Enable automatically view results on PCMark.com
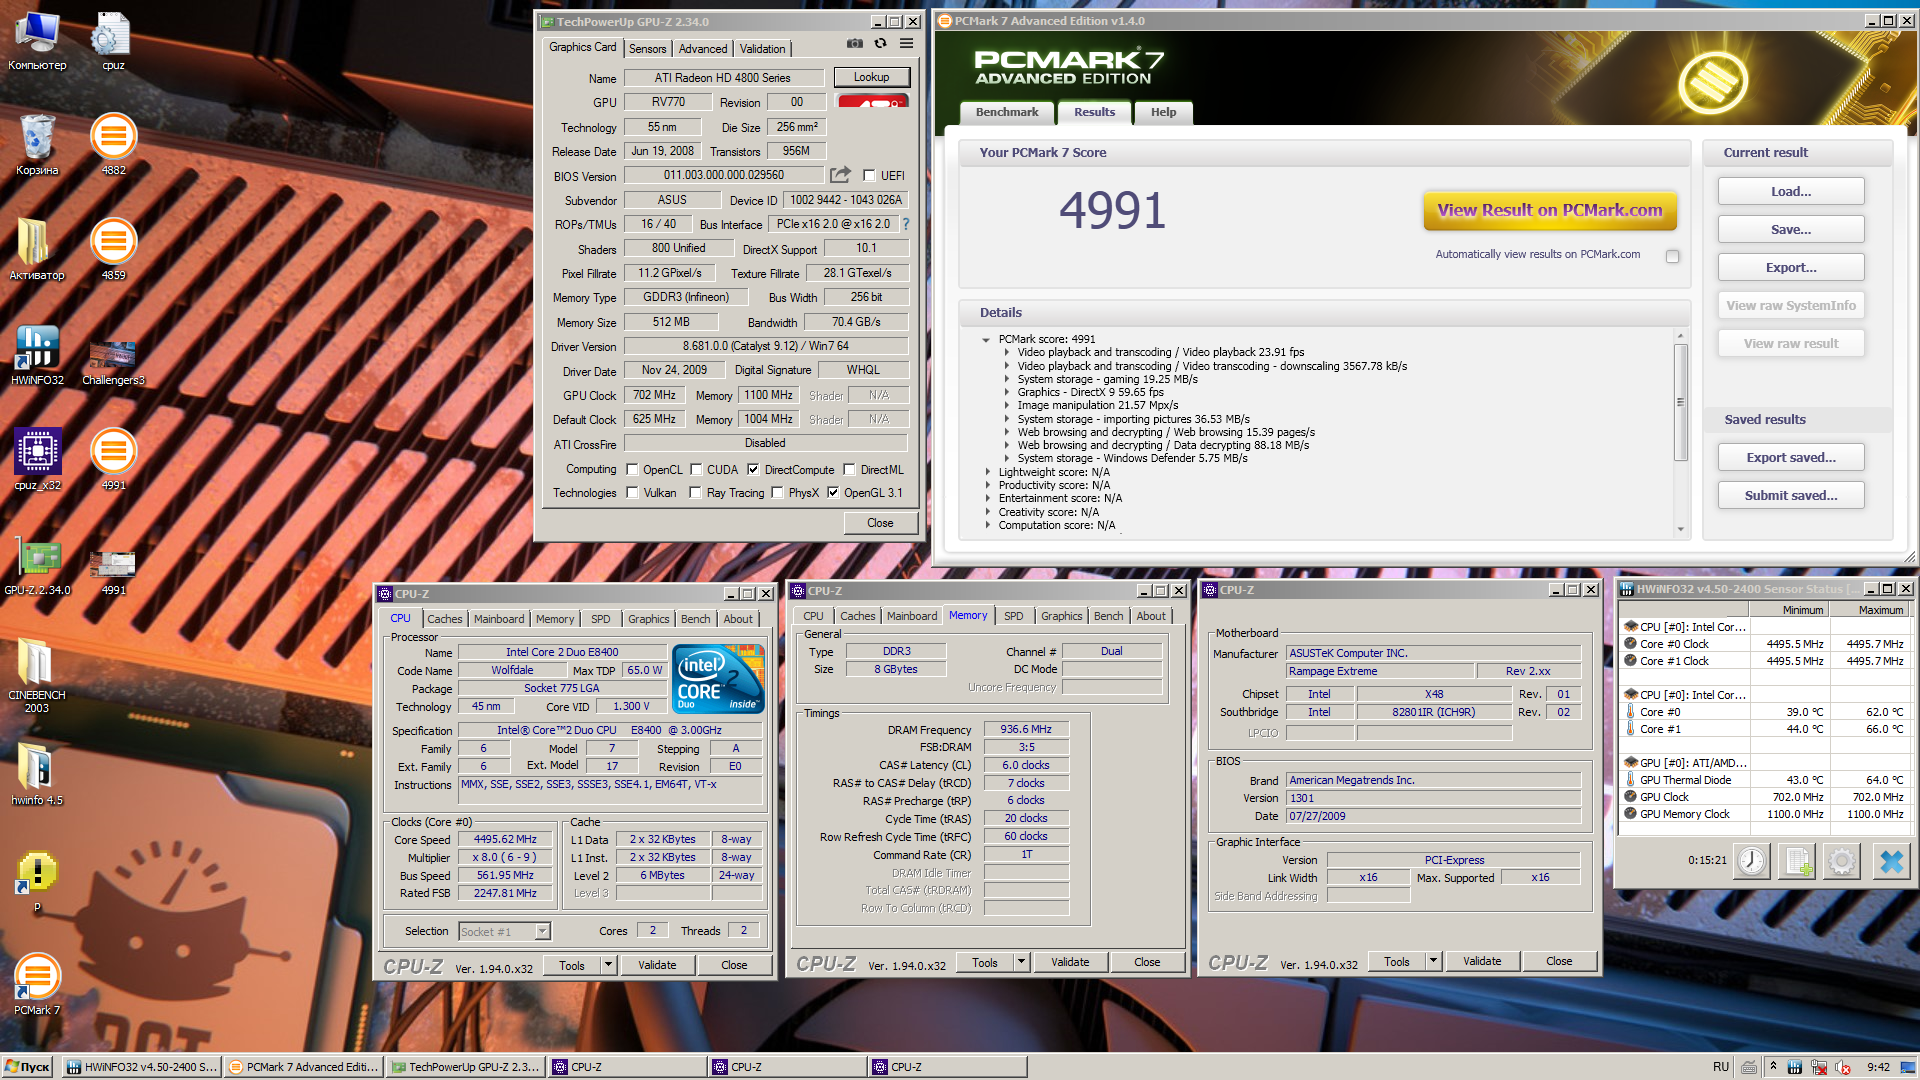The height and width of the screenshot is (1080, 1920). click(1672, 256)
